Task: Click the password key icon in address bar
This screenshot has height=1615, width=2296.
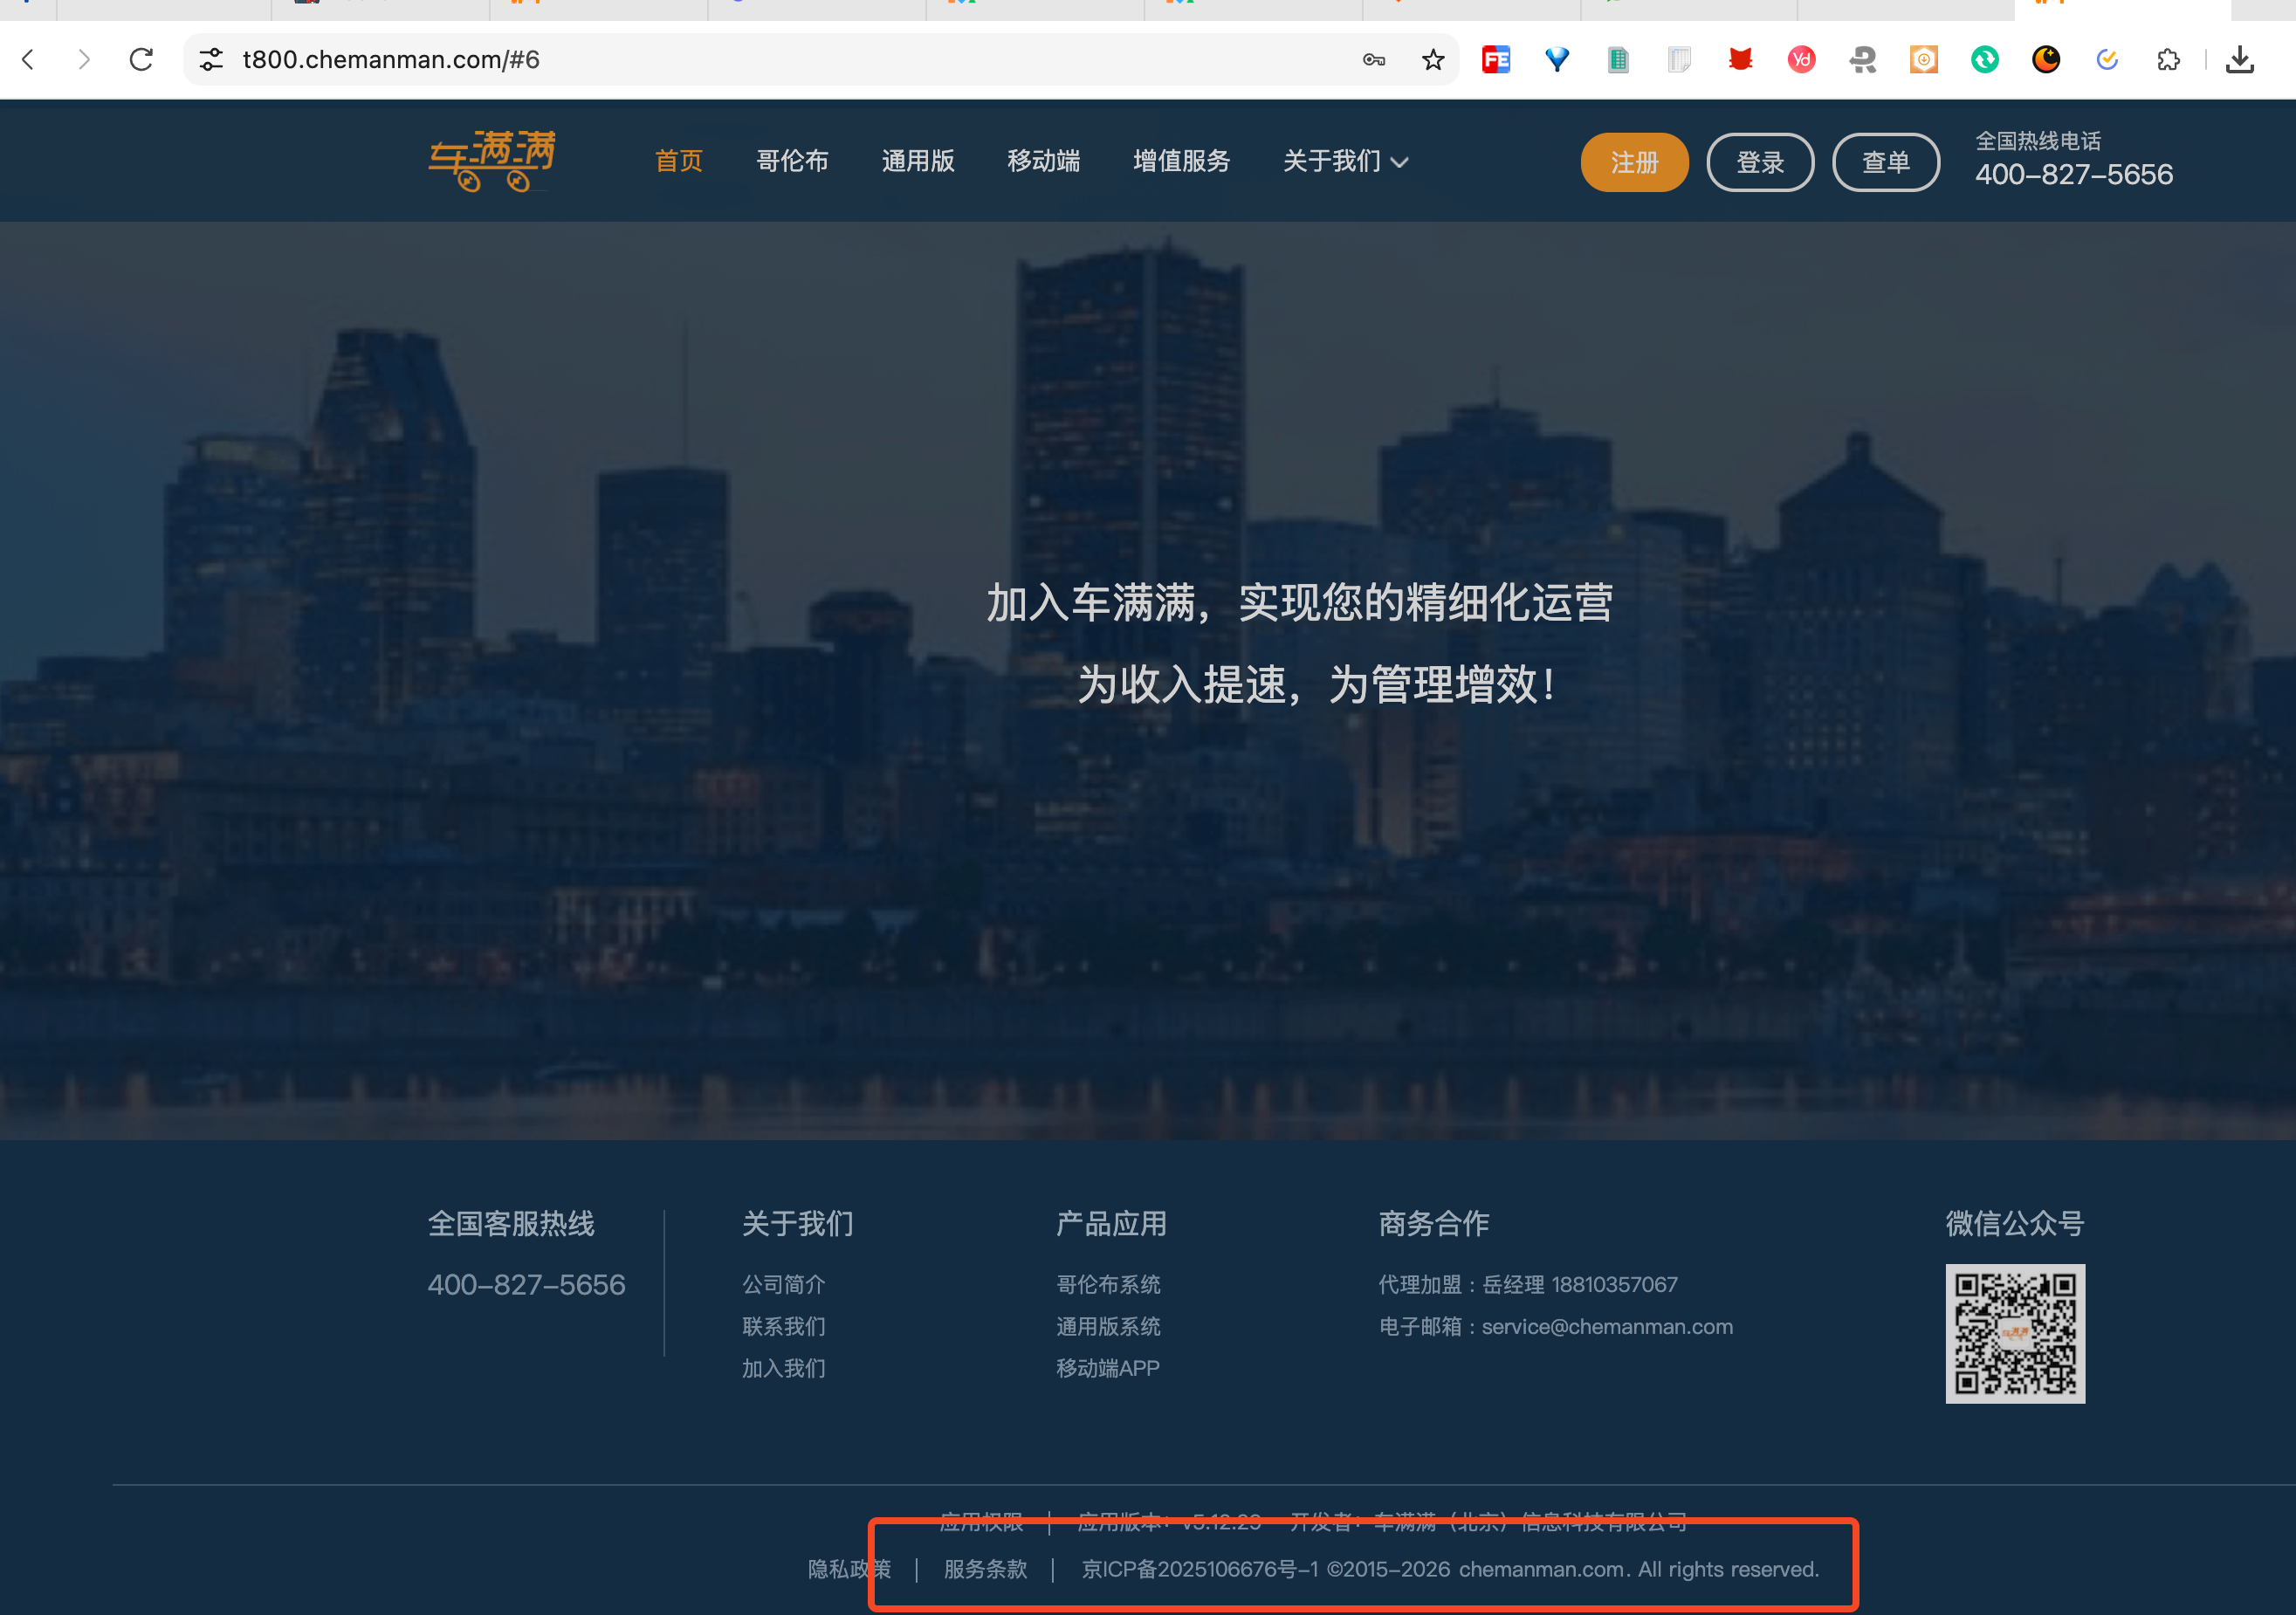Action: (x=1373, y=60)
